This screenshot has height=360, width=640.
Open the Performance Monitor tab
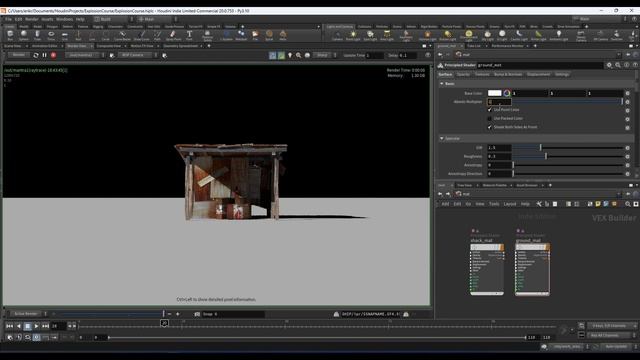[x=507, y=46]
